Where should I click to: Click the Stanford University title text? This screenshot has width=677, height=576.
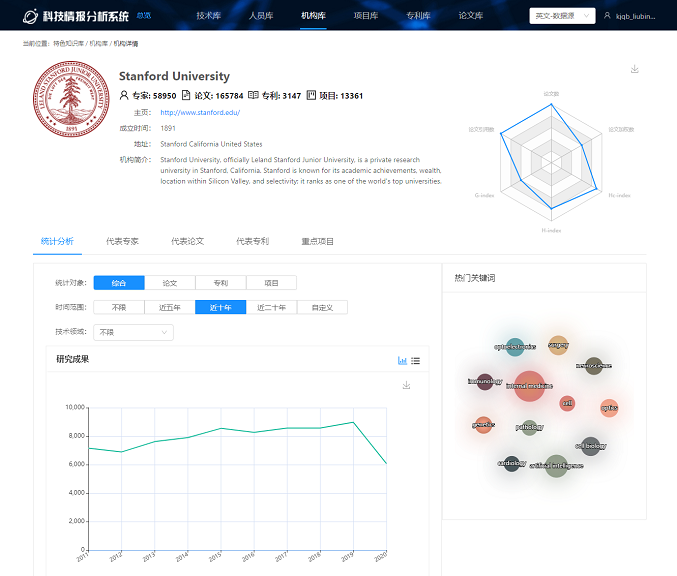point(174,76)
